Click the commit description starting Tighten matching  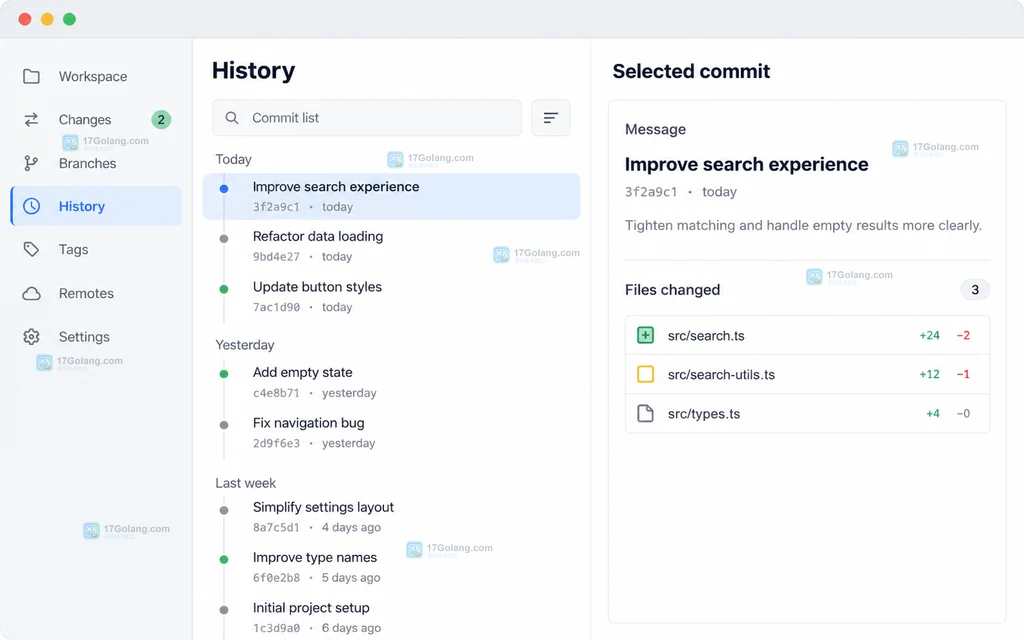[803, 225]
